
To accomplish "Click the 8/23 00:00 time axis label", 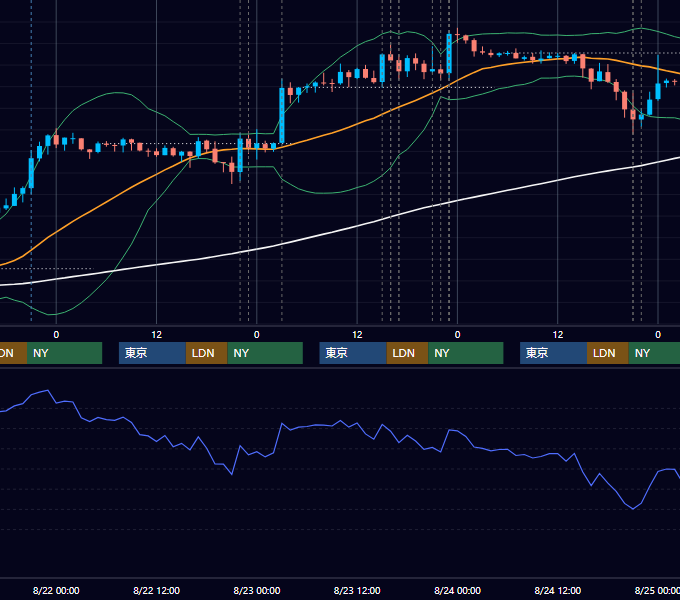I will tap(257, 590).
